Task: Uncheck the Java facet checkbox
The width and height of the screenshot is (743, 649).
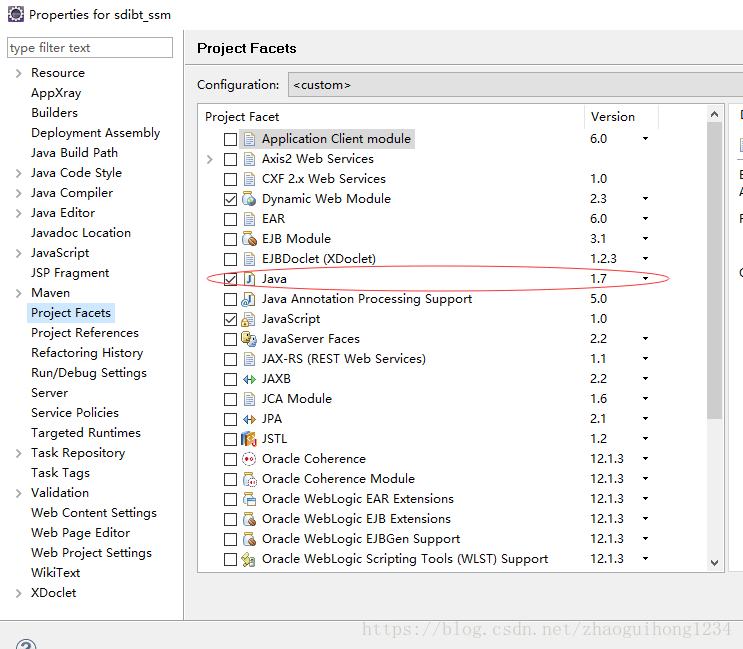Action: (230, 279)
